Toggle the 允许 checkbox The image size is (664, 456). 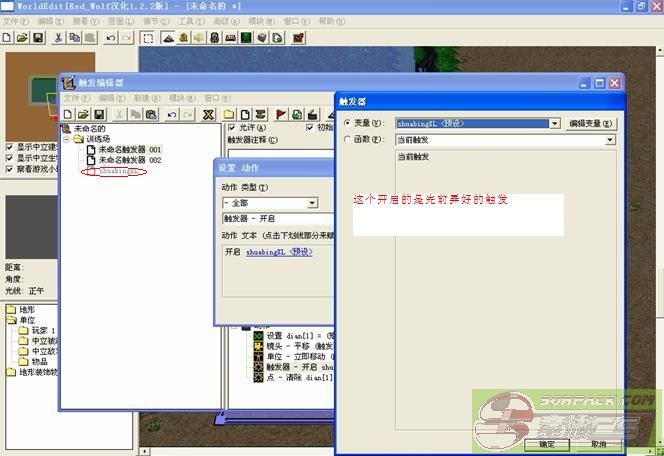[x=233, y=128]
